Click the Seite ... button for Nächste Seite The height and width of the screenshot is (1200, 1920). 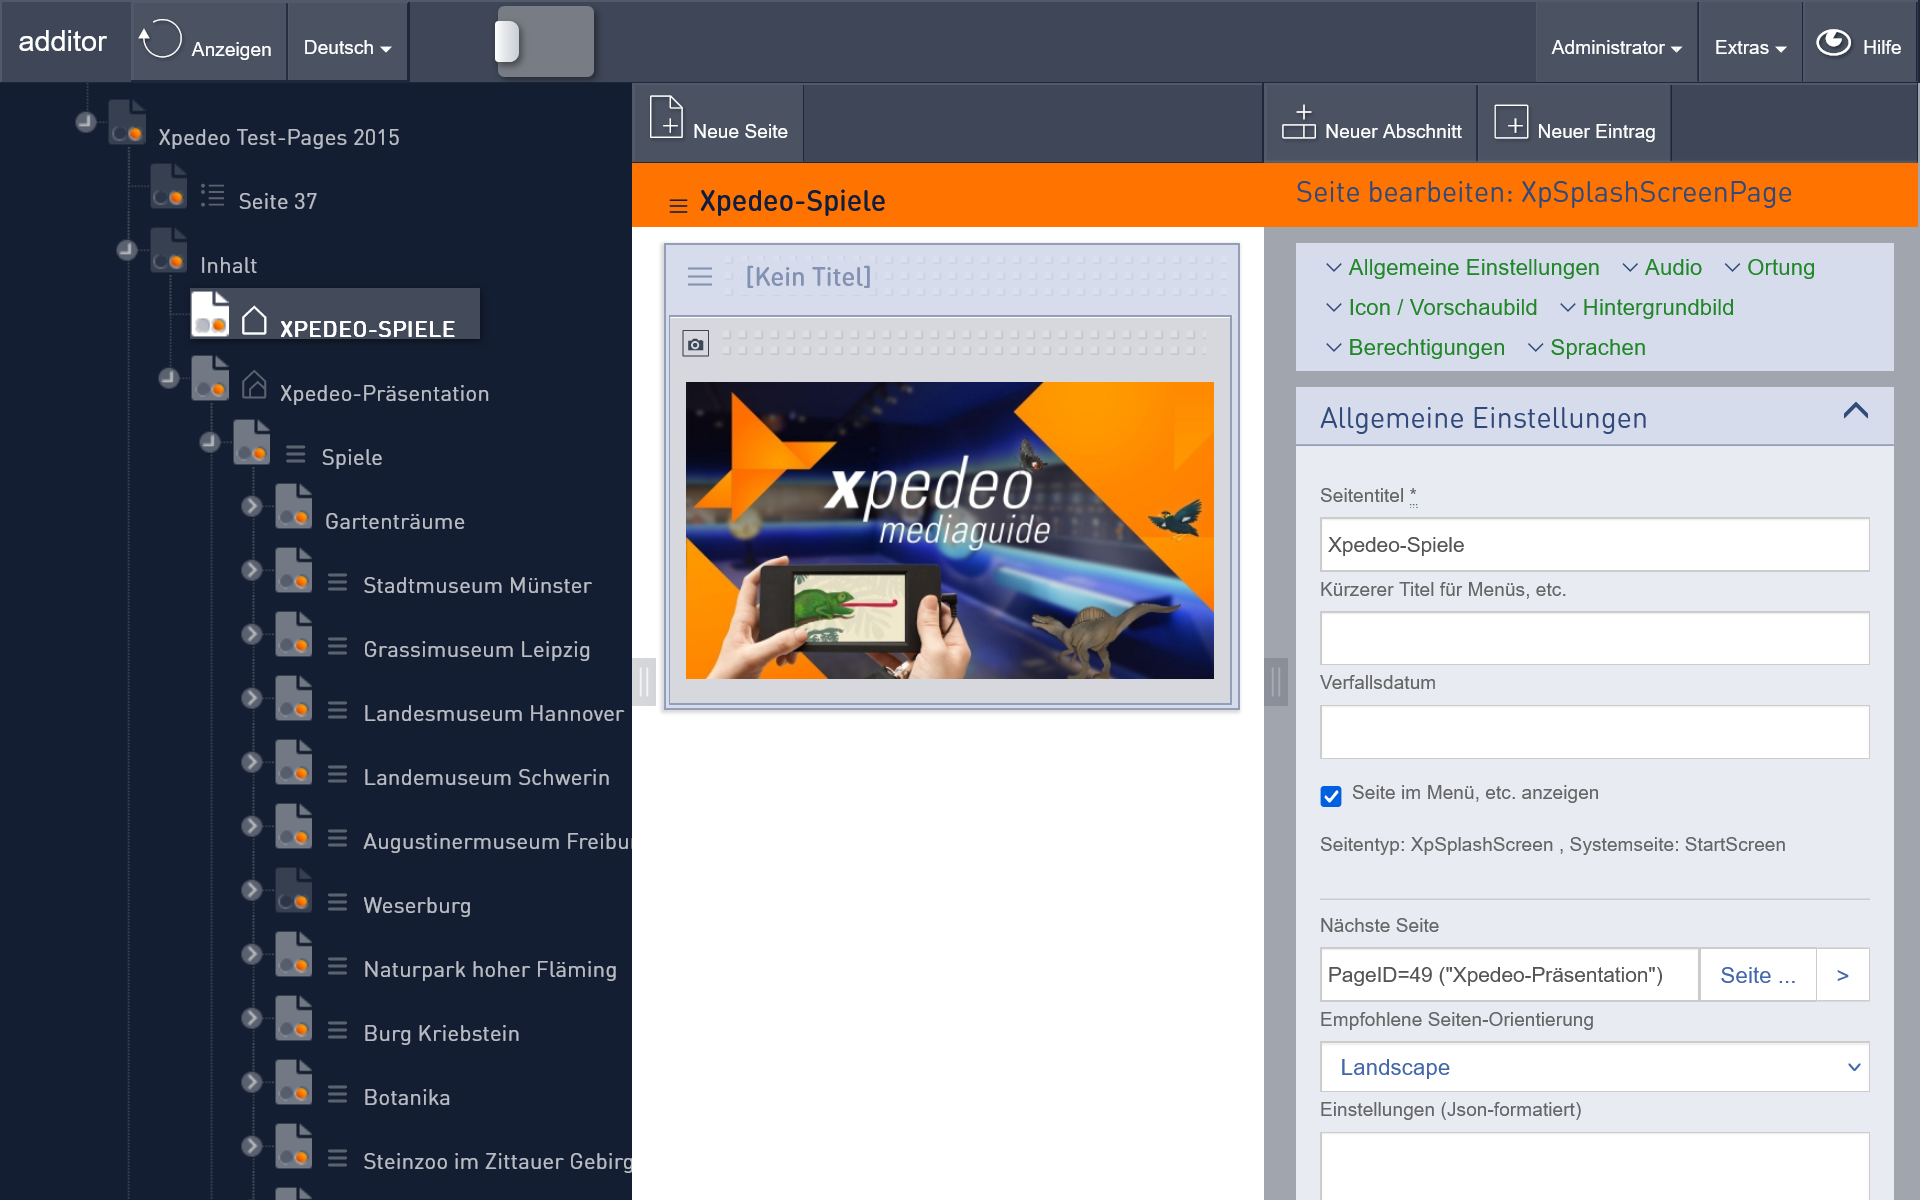tap(1758, 975)
